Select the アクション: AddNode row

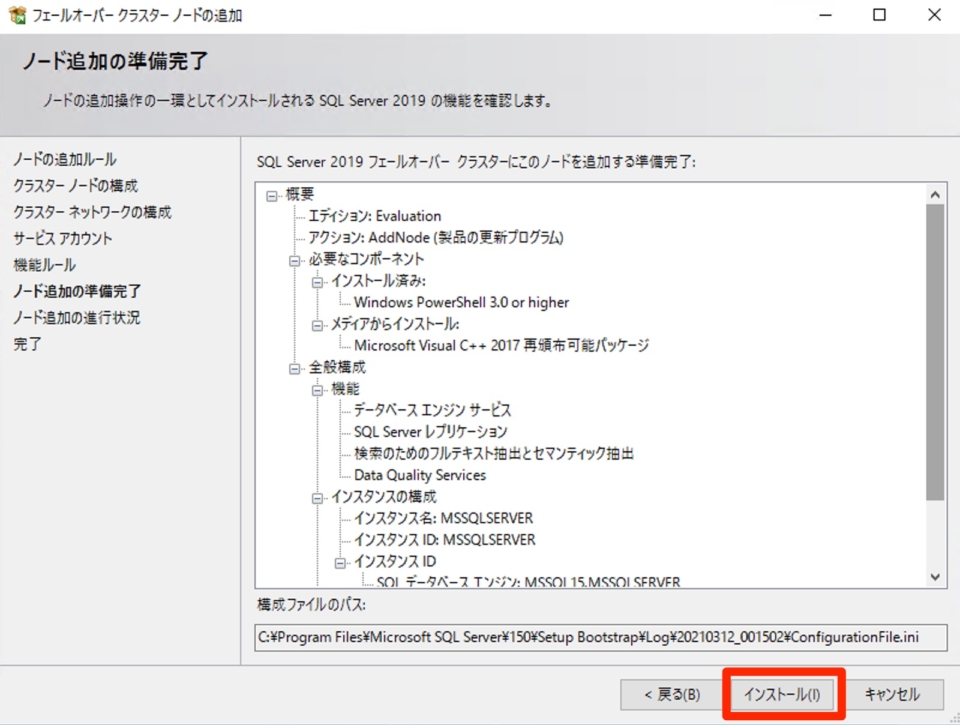coord(436,238)
